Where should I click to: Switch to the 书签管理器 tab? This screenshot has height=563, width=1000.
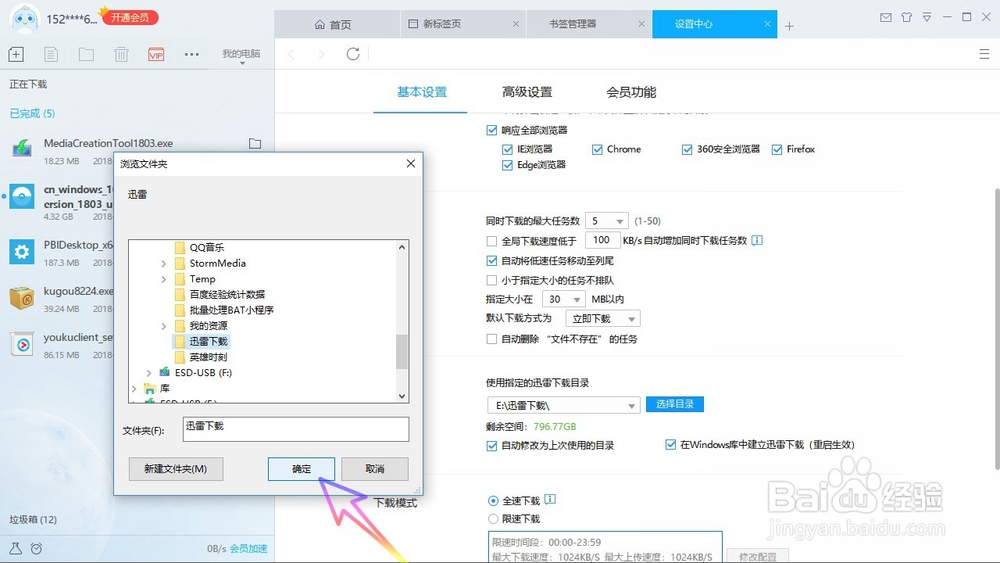coord(589,24)
